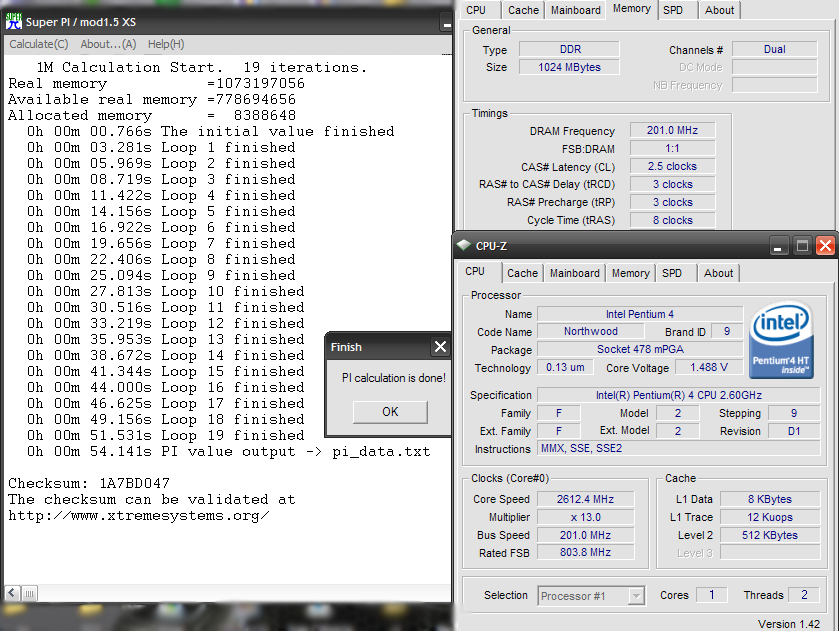
Task: Maximize the front CPU-Z window
Action: tap(802, 246)
